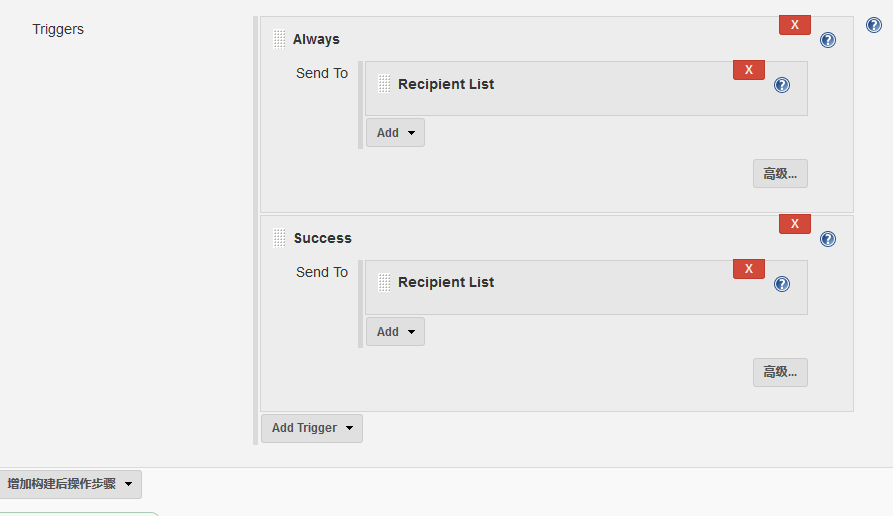
Task: Open help for the Triggers section
Action: (x=874, y=25)
